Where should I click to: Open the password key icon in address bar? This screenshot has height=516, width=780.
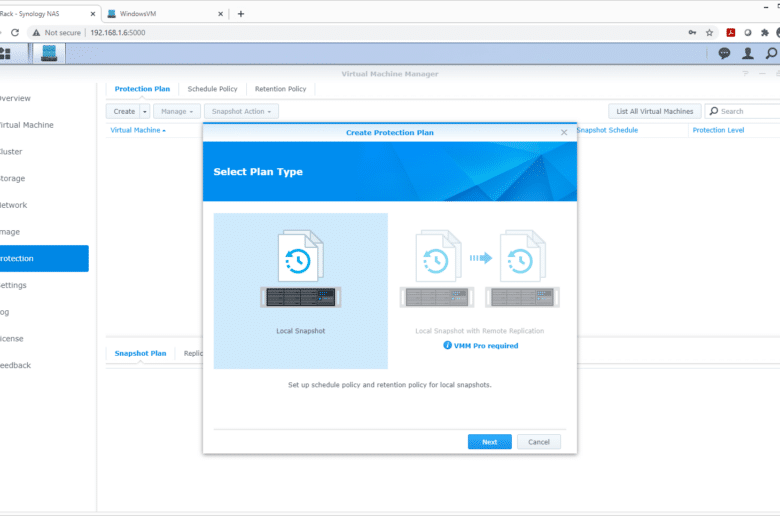coord(692,32)
